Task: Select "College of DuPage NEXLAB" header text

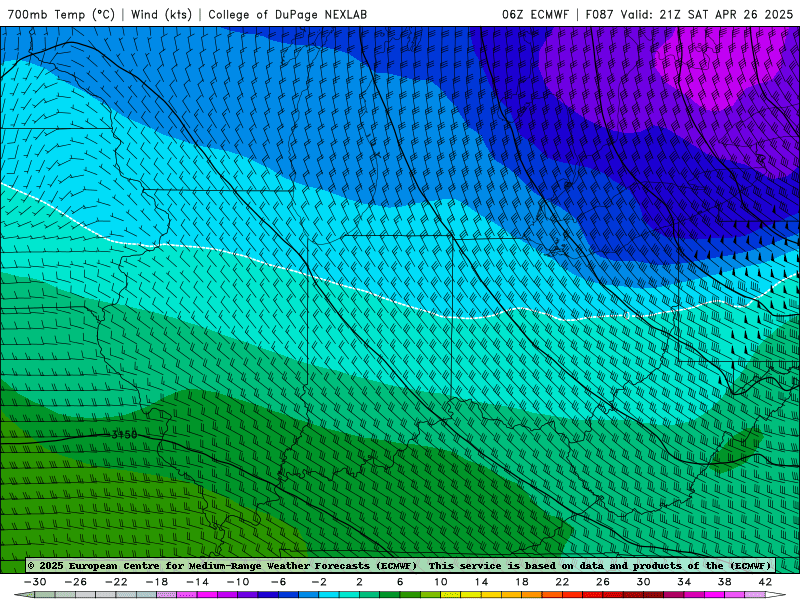Action: point(287,14)
